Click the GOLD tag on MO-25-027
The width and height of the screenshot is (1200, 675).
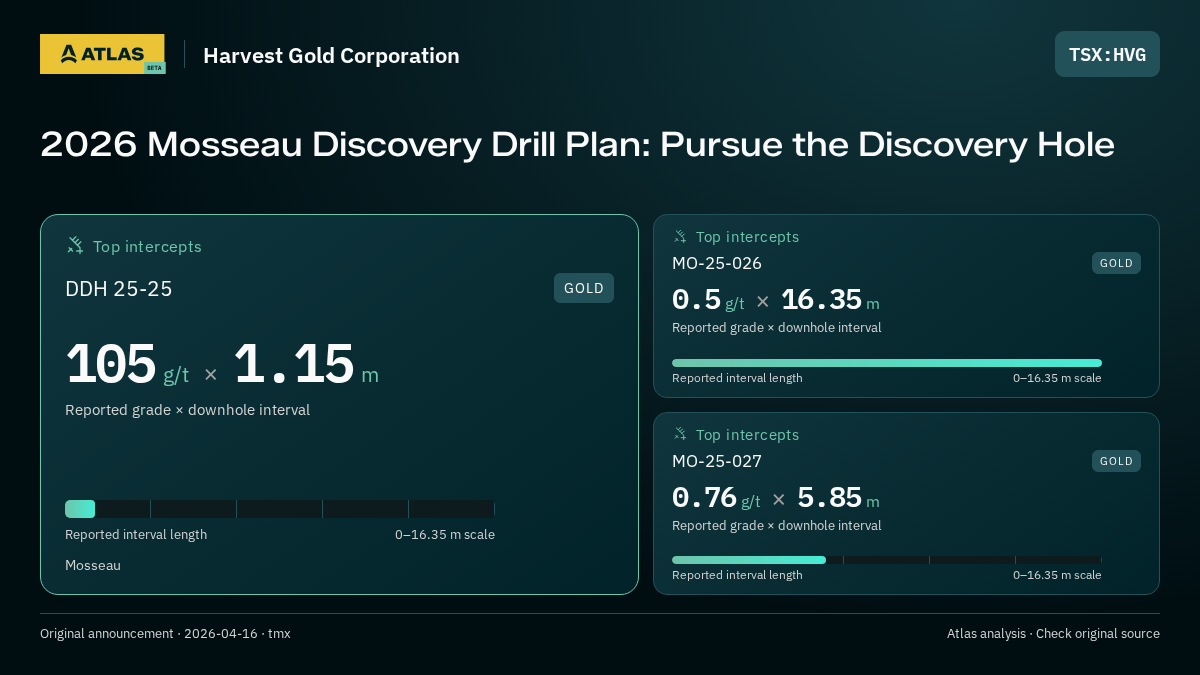pyautogui.click(x=1116, y=461)
